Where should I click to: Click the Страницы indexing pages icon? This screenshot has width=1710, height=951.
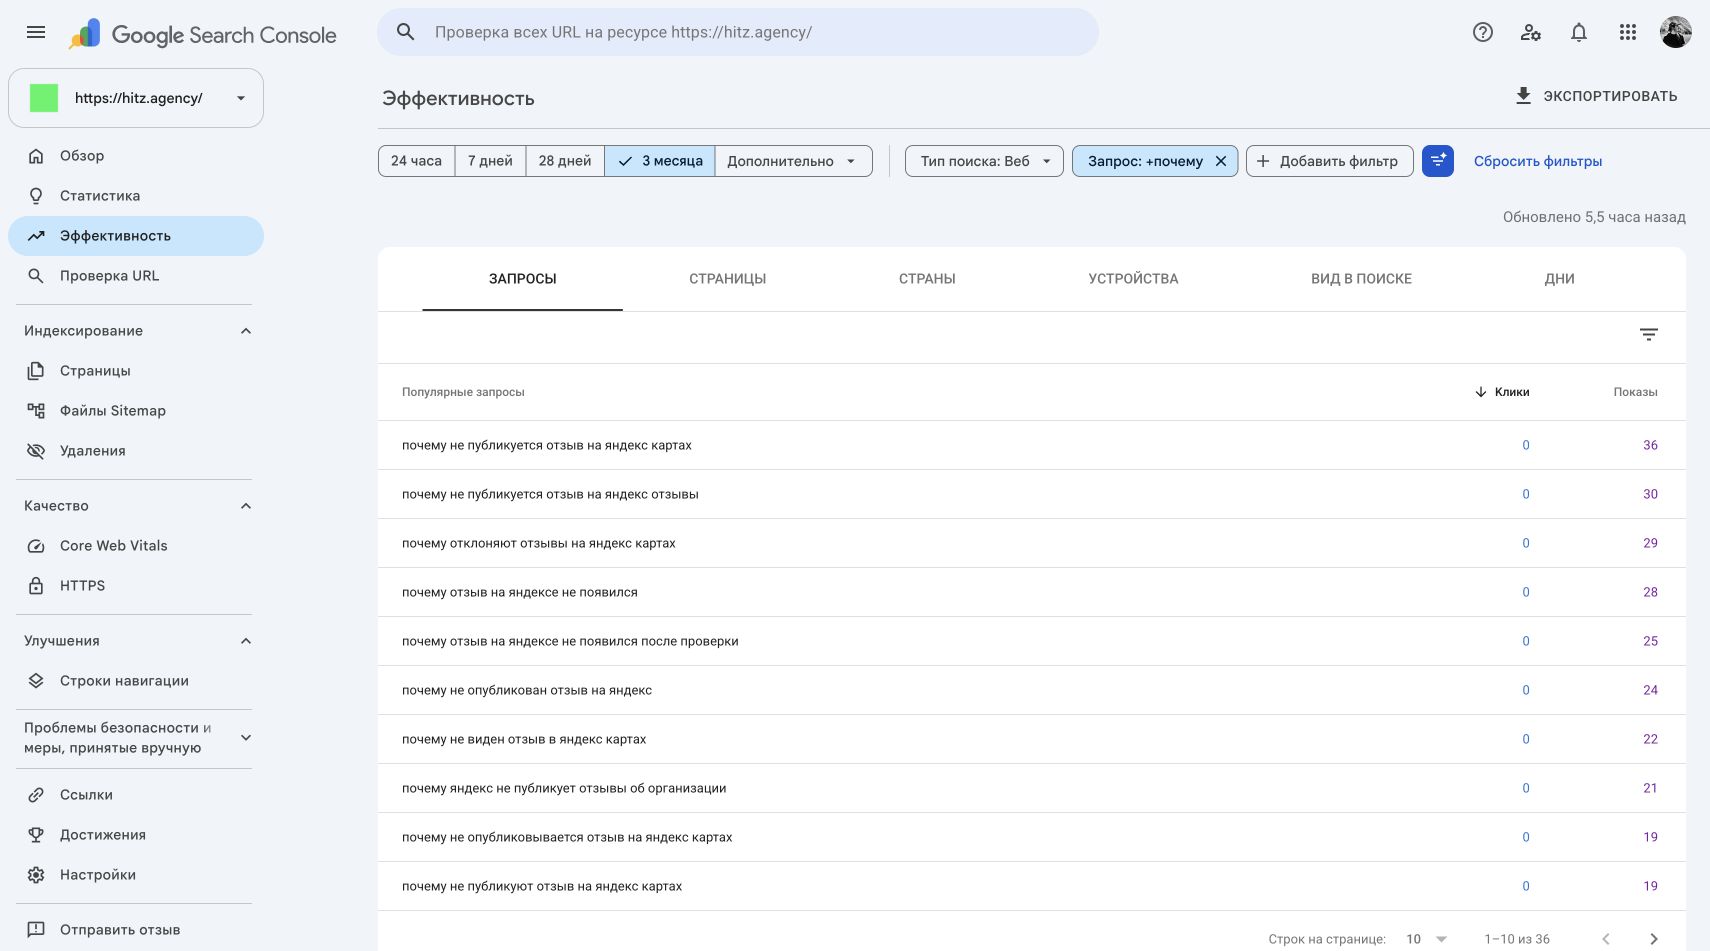[36, 371]
